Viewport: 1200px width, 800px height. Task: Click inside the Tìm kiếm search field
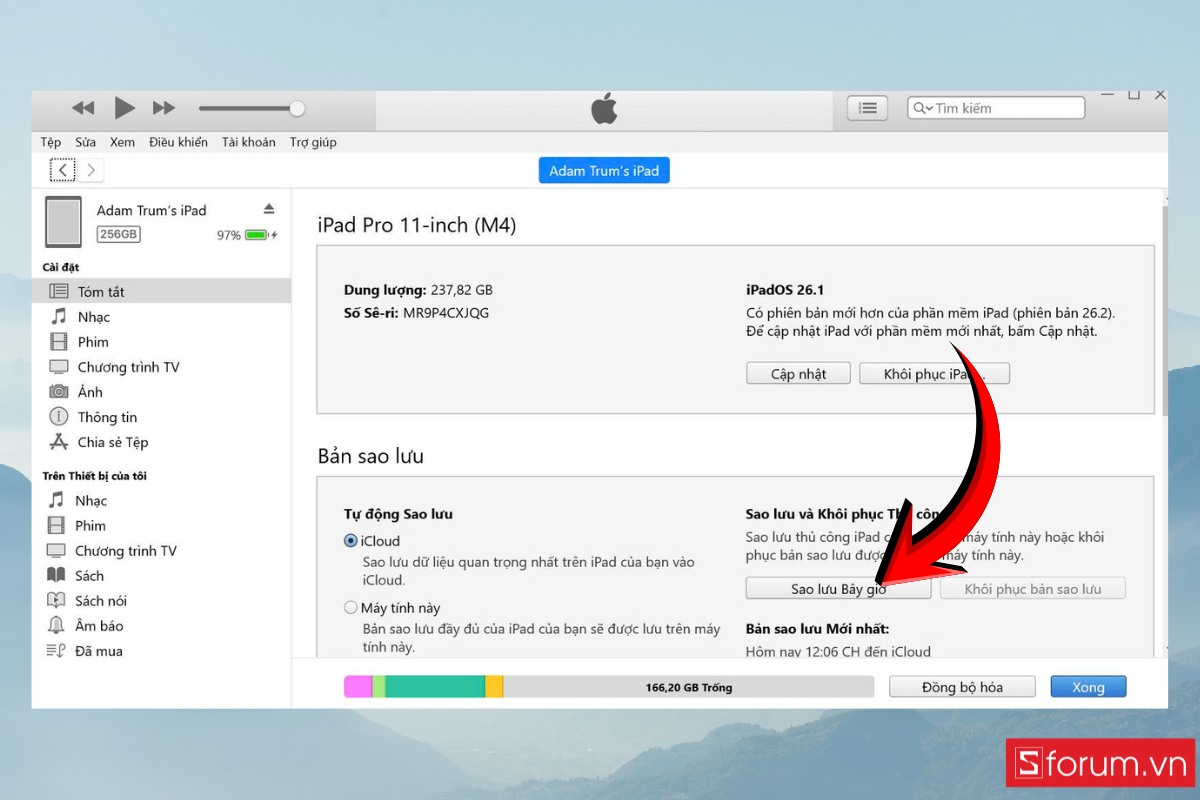(1000, 107)
